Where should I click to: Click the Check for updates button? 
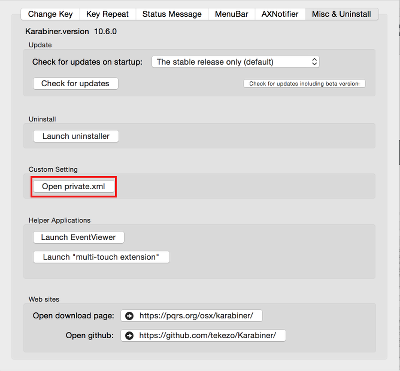76,83
